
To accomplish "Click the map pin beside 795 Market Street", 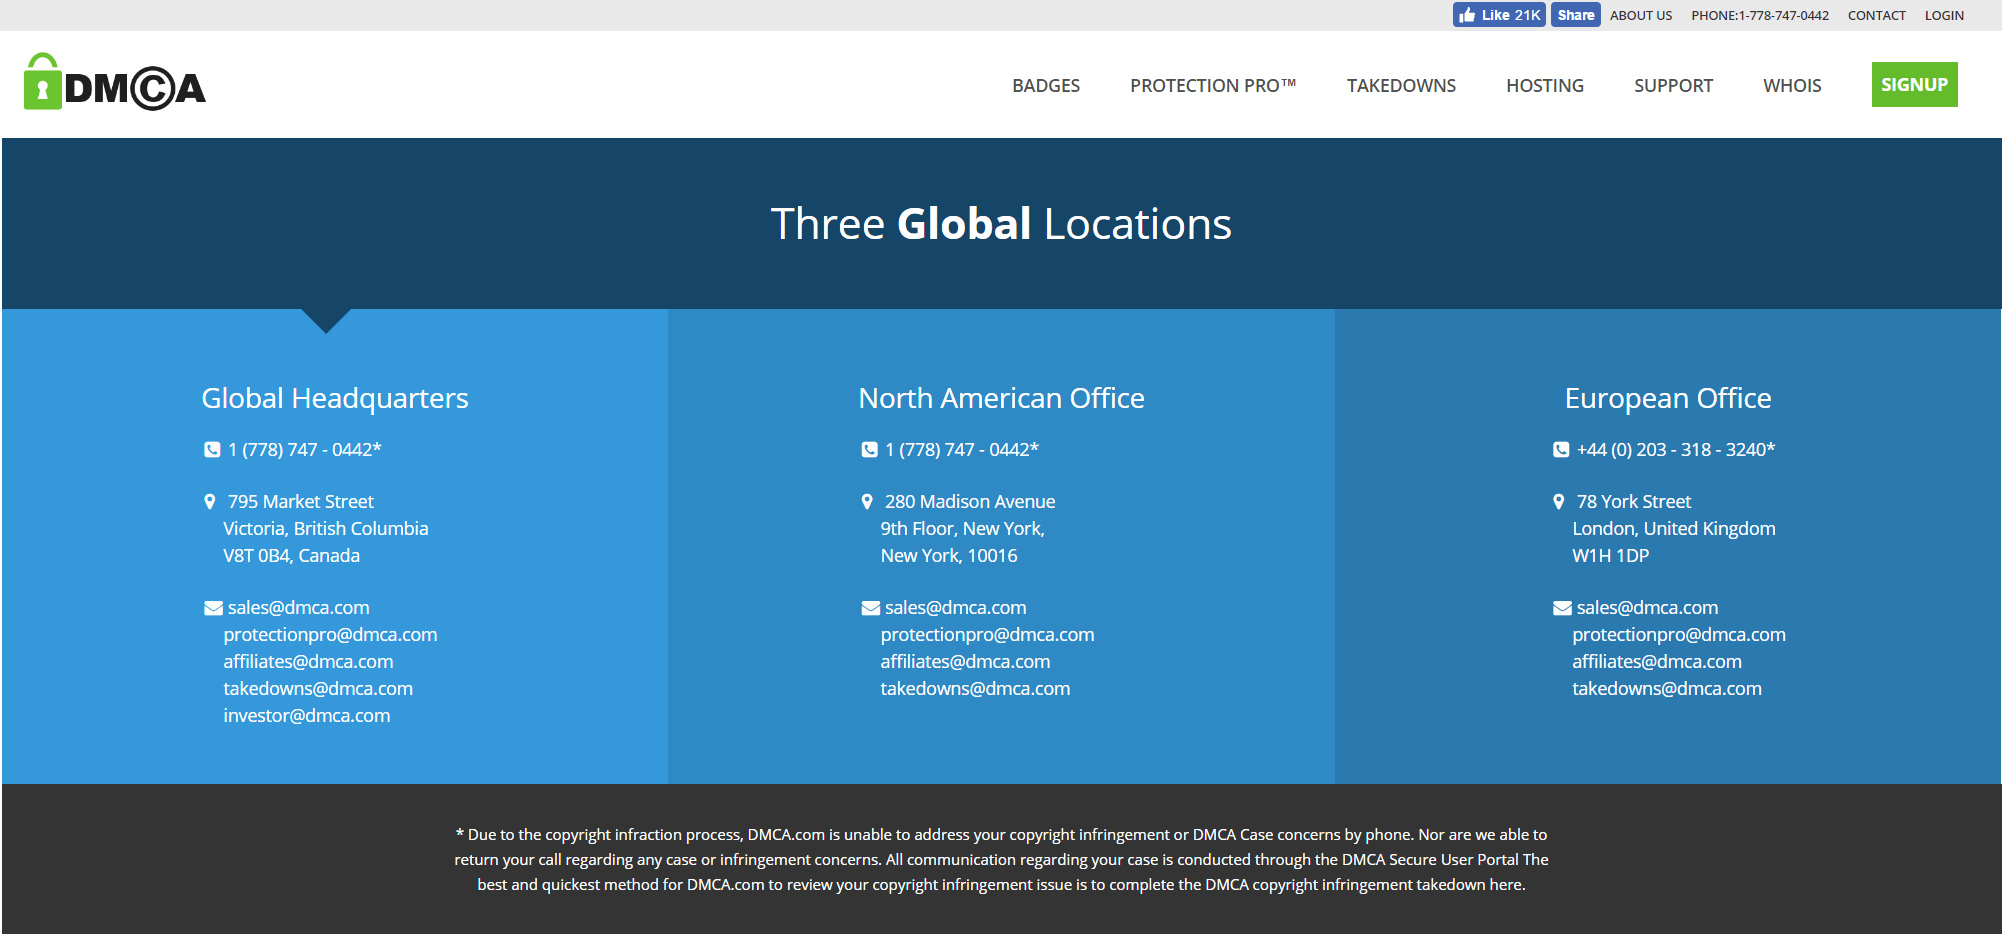I will click(210, 502).
